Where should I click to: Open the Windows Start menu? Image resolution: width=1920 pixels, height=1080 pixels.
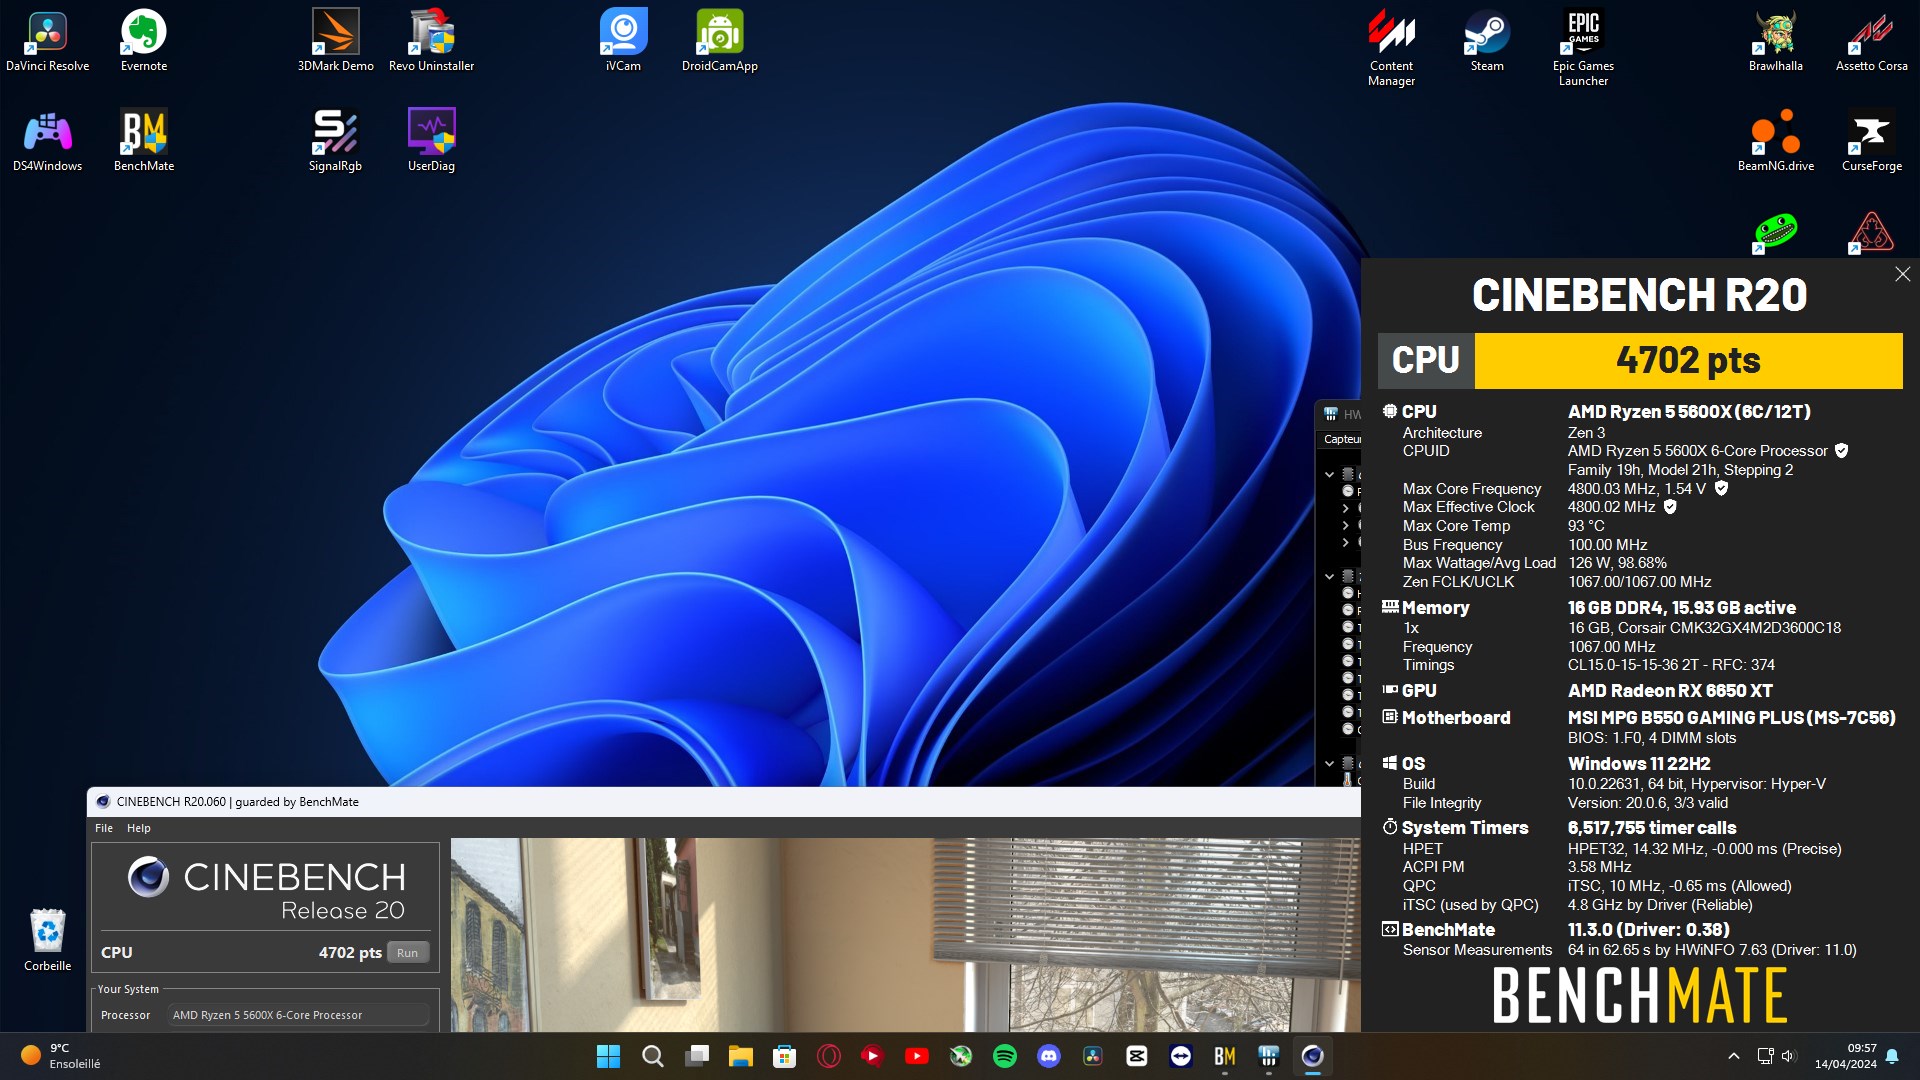[608, 1056]
